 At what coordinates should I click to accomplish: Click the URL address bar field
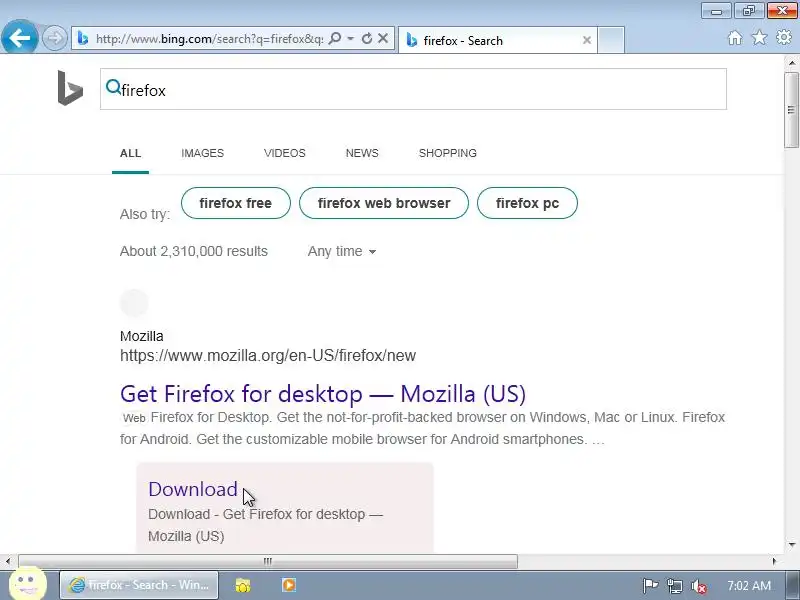209,39
